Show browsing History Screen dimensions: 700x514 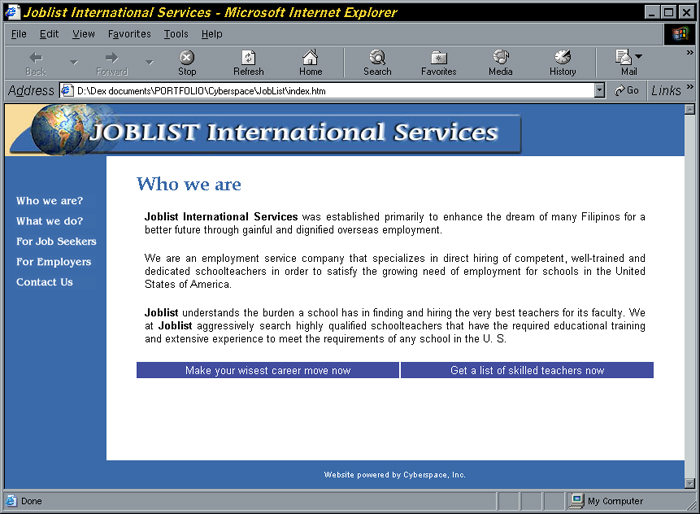562,63
